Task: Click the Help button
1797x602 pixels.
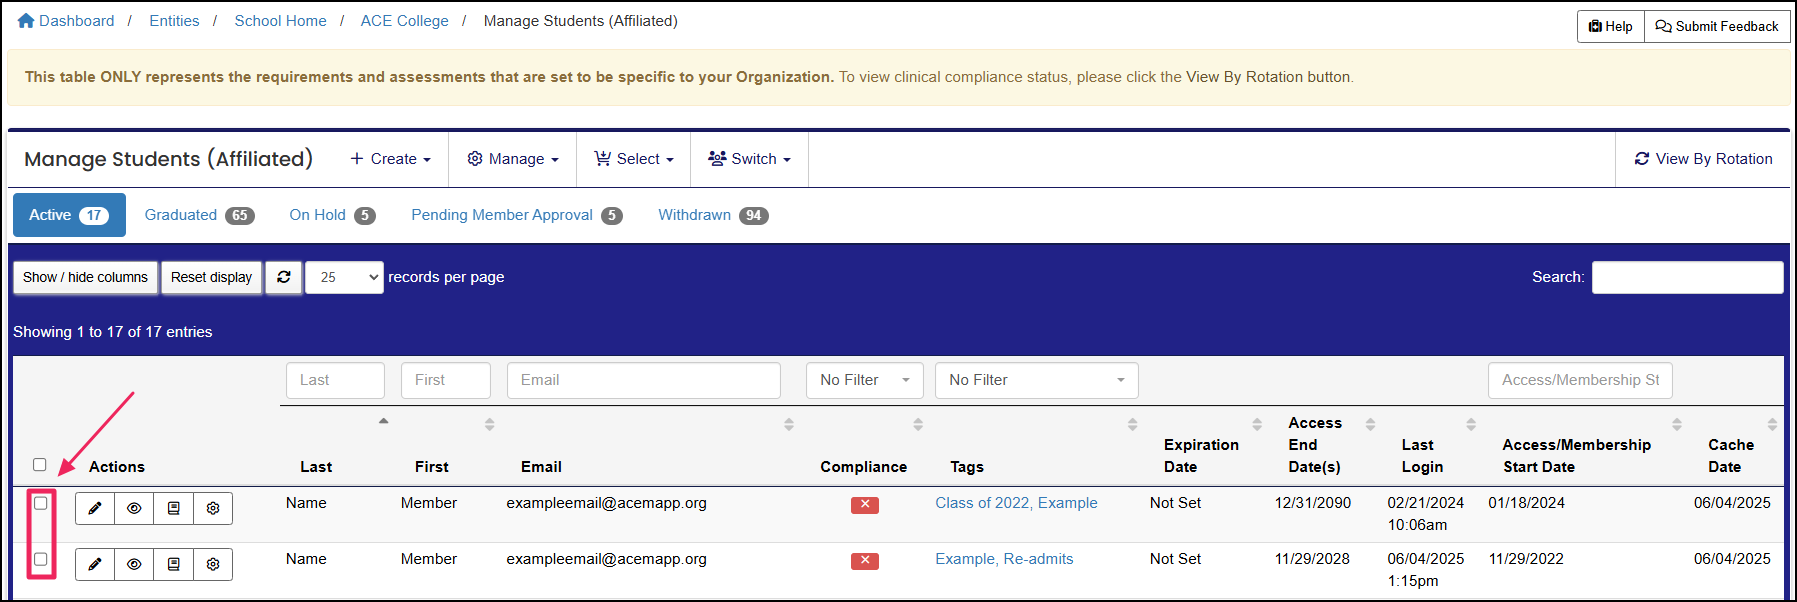Action: 1611,26
